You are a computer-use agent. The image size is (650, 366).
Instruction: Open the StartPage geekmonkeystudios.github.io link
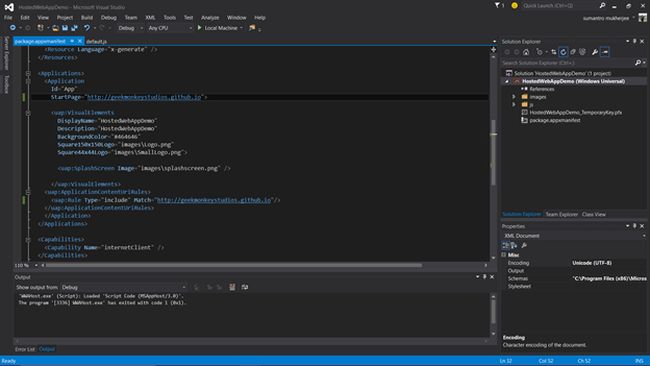144,97
